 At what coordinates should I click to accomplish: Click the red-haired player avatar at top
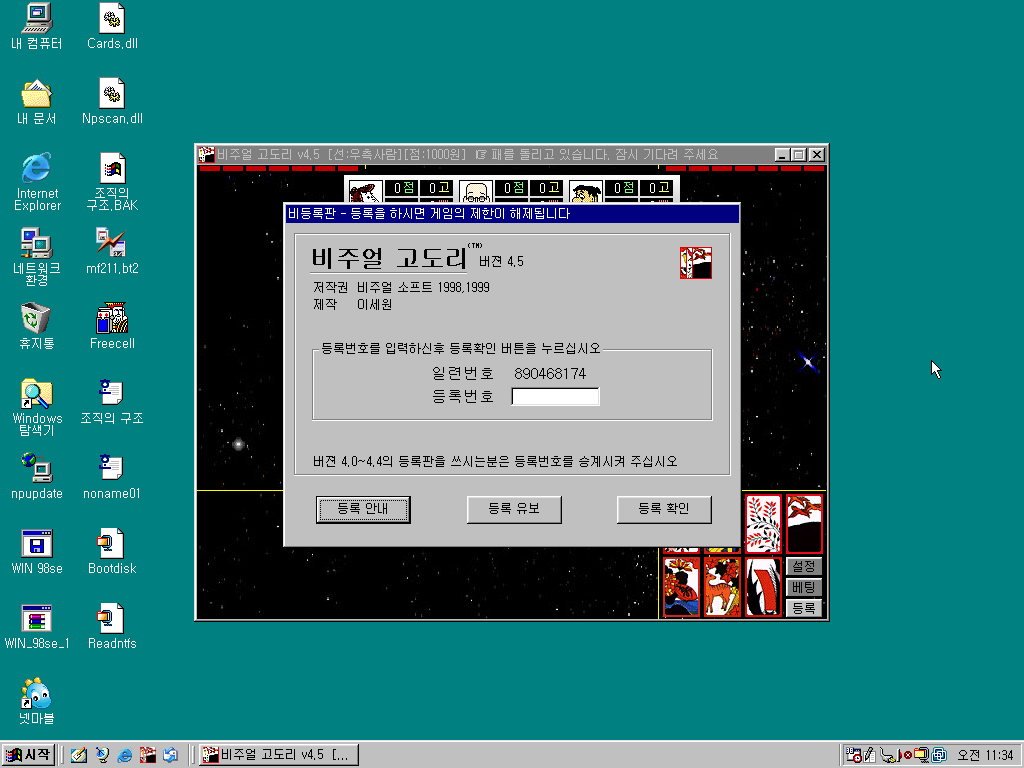[364, 191]
